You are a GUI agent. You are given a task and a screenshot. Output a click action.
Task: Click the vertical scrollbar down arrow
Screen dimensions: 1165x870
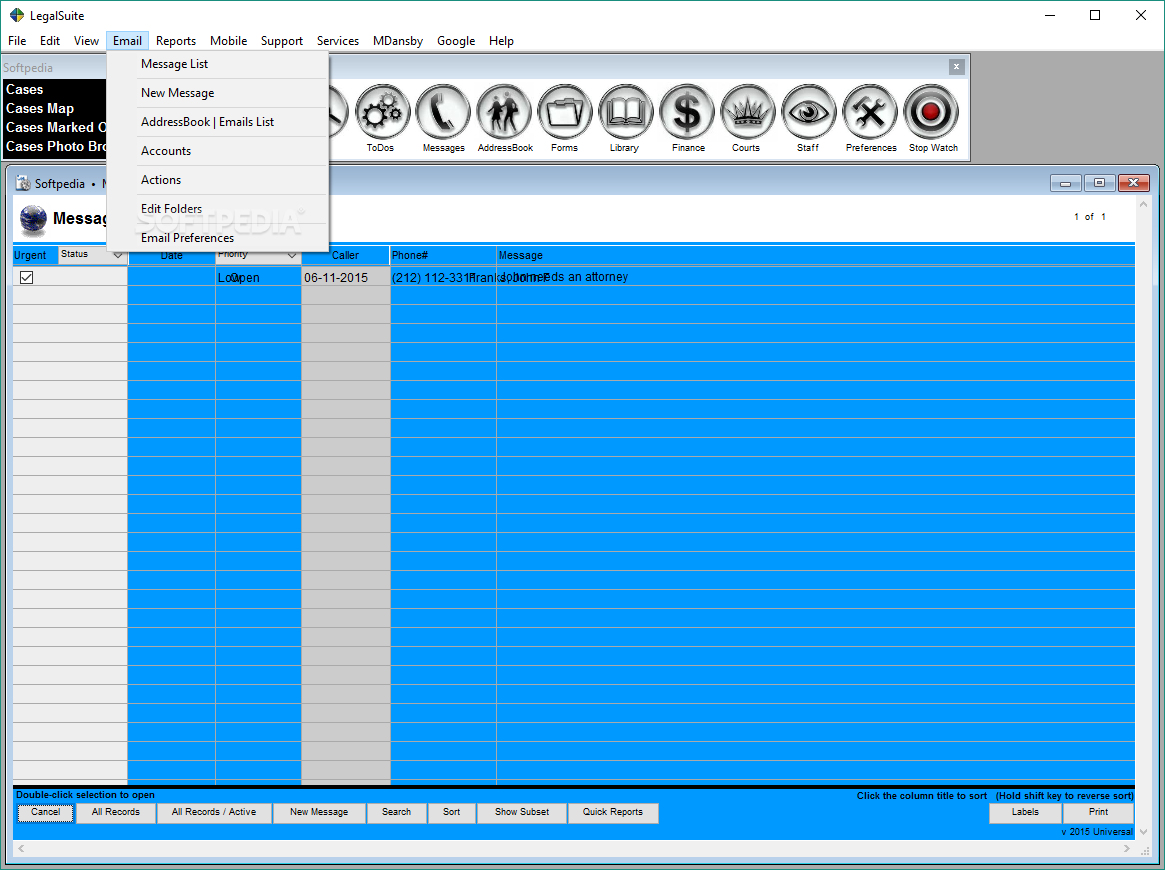coord(1144,831)
